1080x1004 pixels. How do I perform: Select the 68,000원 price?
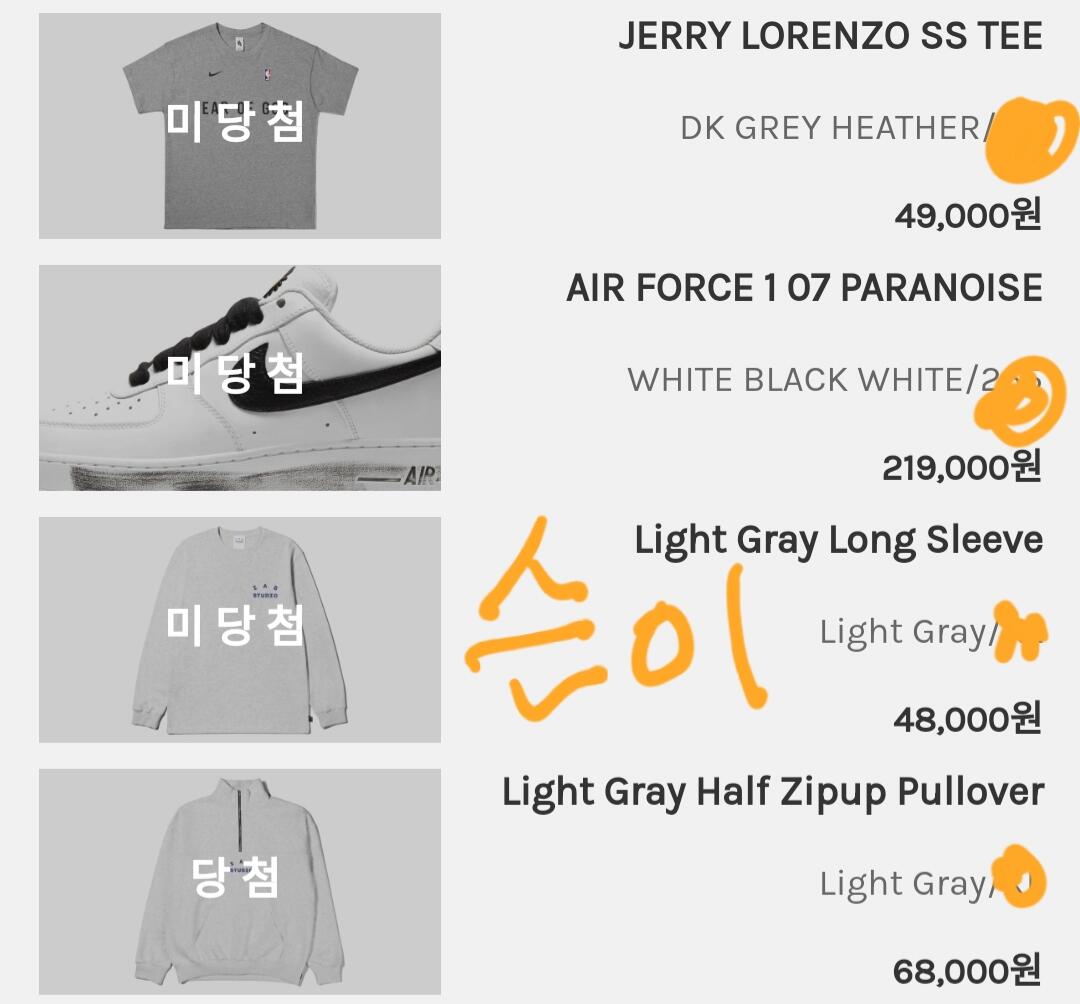[967, 971]
